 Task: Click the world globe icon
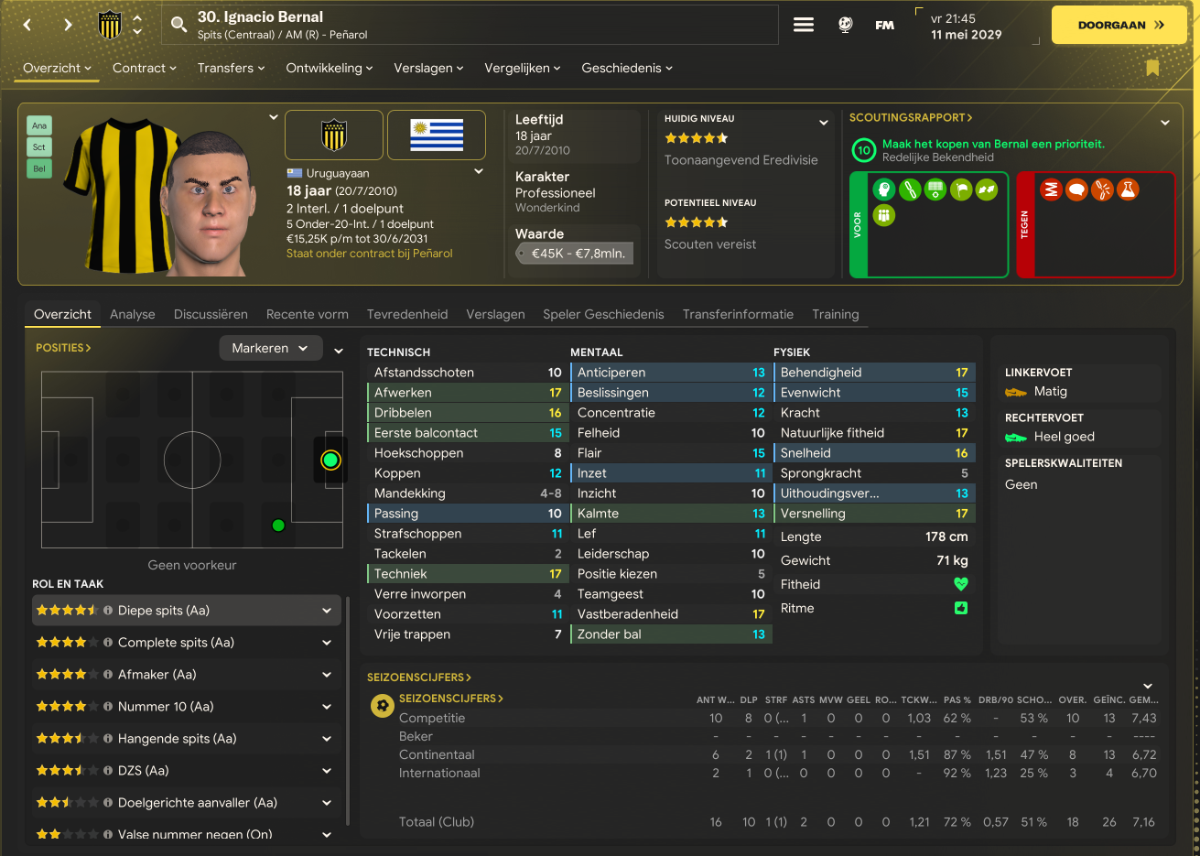point(845,25)
